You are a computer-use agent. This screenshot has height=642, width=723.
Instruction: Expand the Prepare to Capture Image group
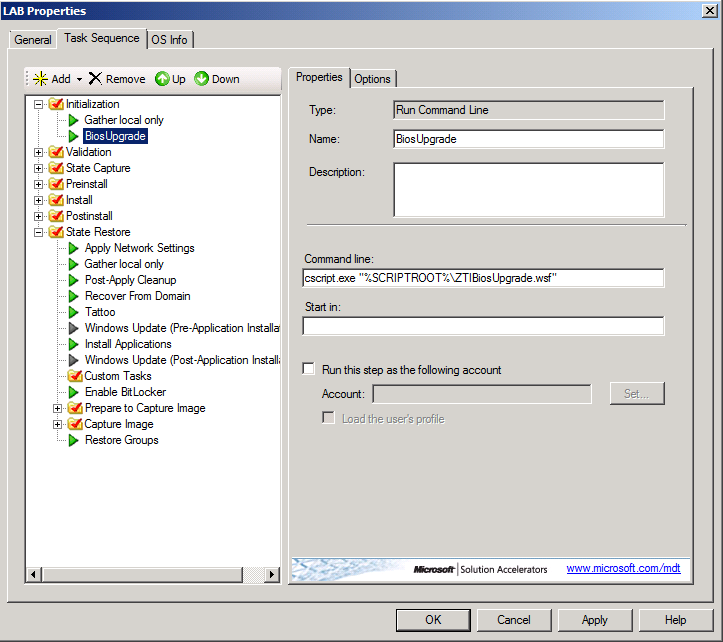58,408
